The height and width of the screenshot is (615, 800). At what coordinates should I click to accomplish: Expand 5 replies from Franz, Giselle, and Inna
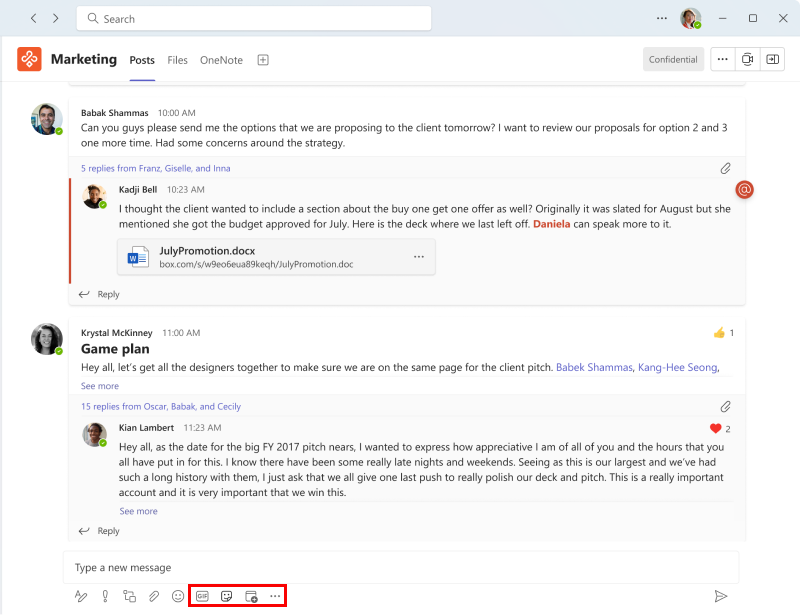click(156, 168)
